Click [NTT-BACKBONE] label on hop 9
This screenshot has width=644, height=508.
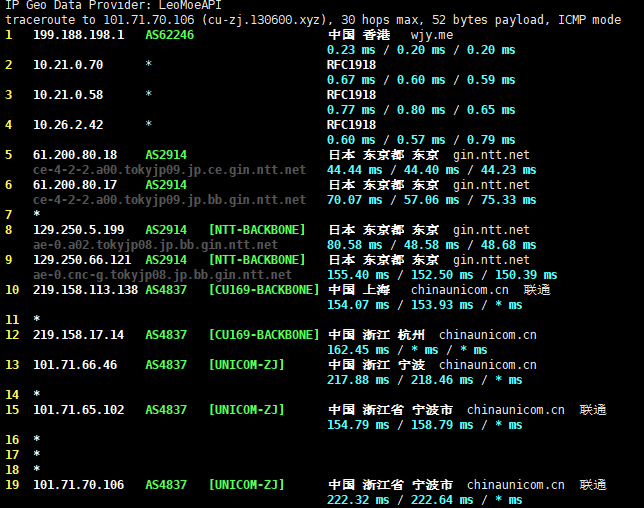tap(257, 260)
